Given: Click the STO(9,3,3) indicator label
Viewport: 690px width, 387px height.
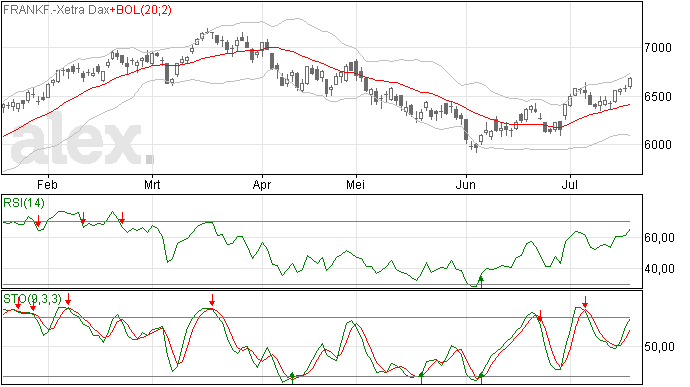Looking at the screenshot, I should (x=32, y=299).
